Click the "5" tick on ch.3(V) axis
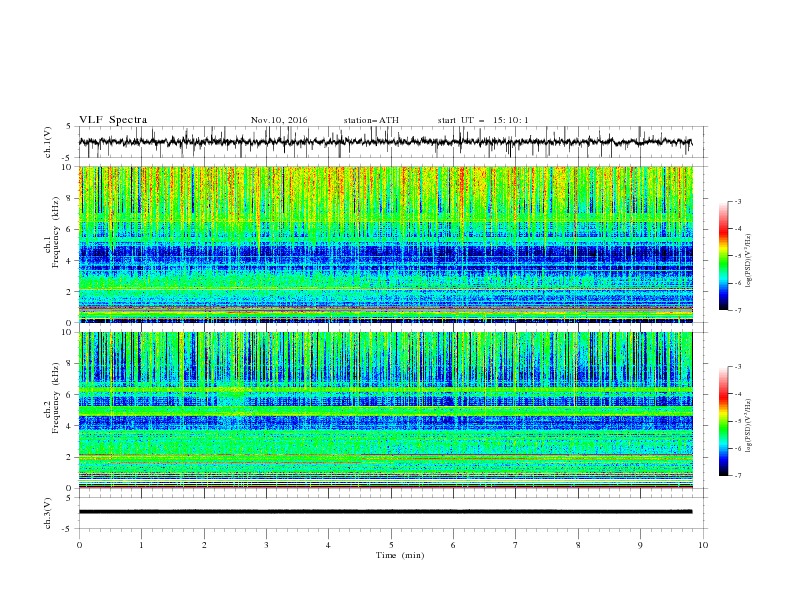The height and width of the screenshot is (612, 792). [69, 498]
